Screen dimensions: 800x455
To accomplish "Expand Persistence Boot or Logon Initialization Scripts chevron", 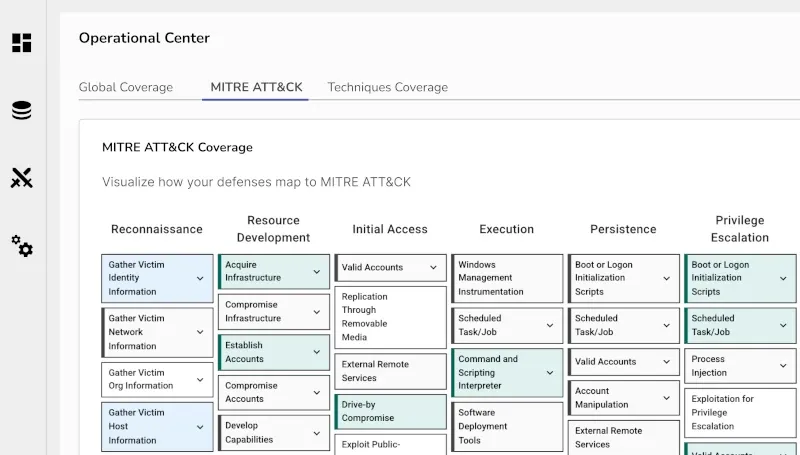I will point(666,279).
